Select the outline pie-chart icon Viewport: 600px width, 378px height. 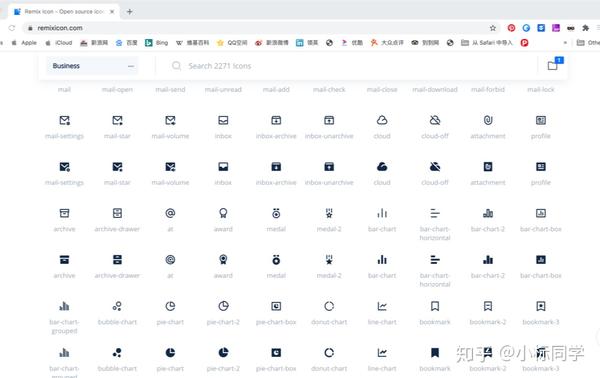pos(170,306)
